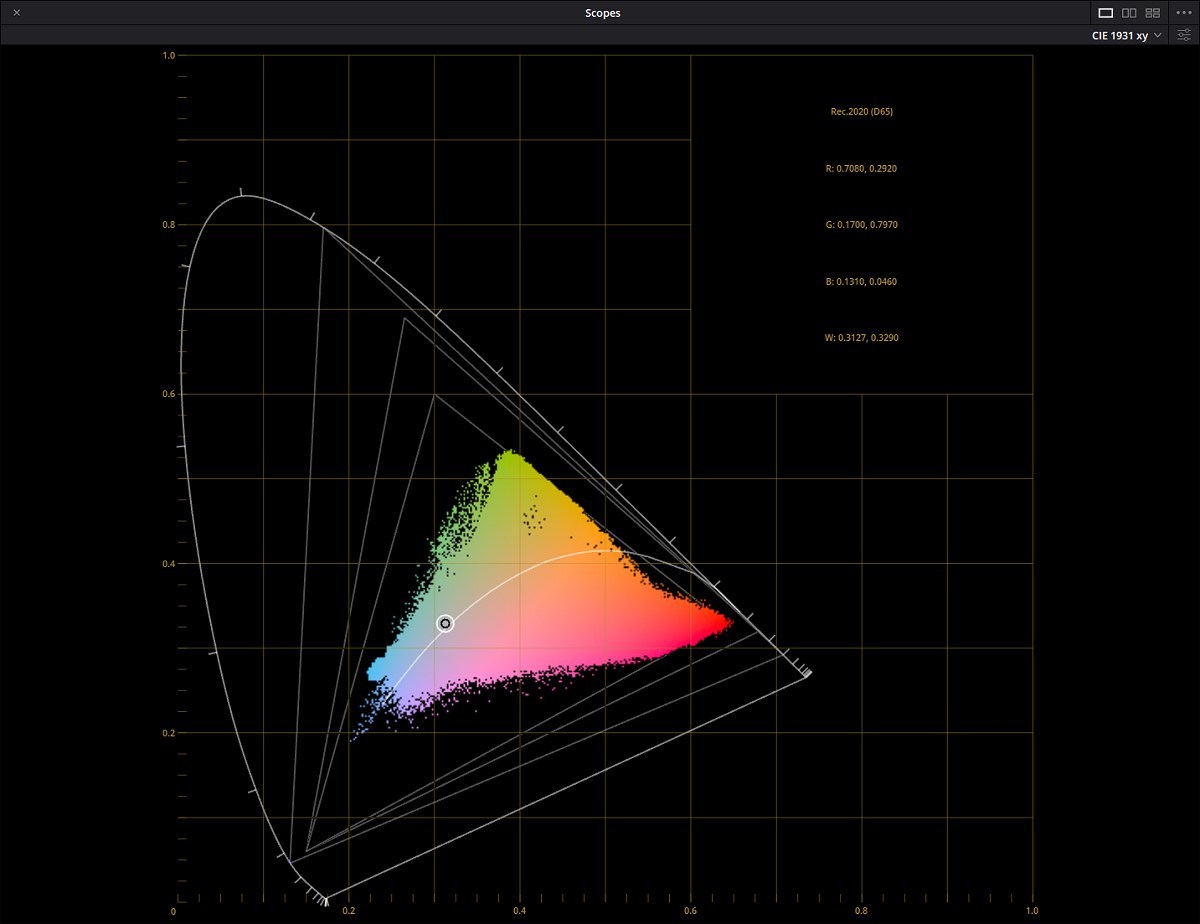
Task: Click the Scopes window title
Action: pyautogui.click(x=602, y=13)
